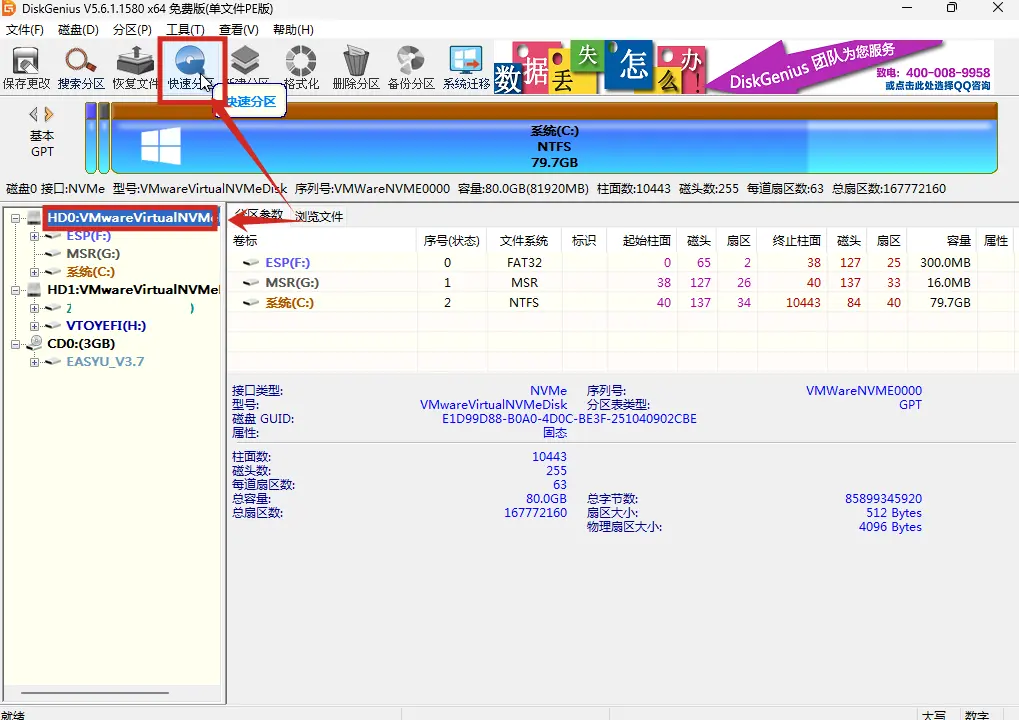1019x720 pixels.
Task: Open the Search Partitions (搜索分区) tool
Action: coord(81,68)
